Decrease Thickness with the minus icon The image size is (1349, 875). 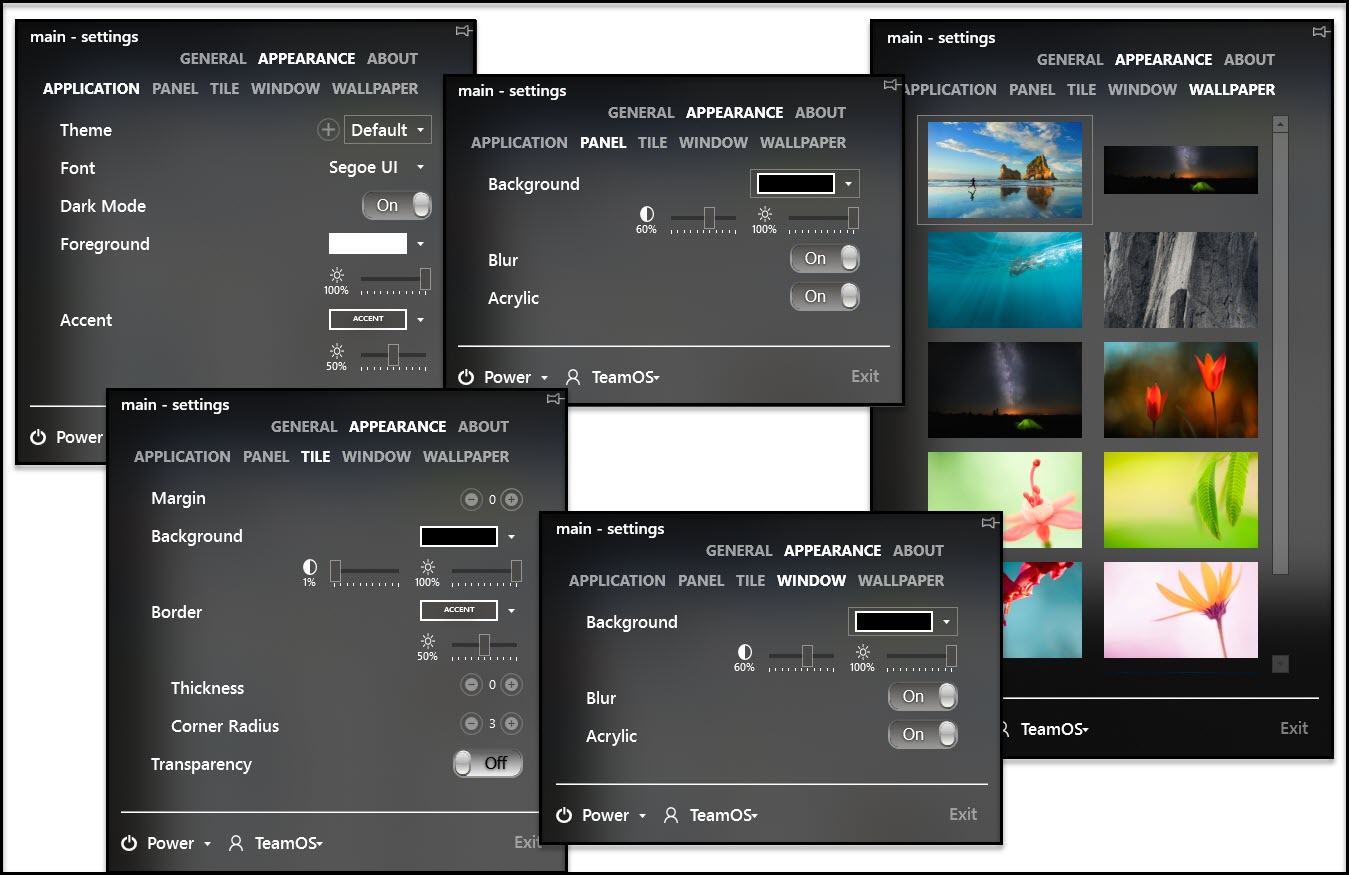coord(471,685)
